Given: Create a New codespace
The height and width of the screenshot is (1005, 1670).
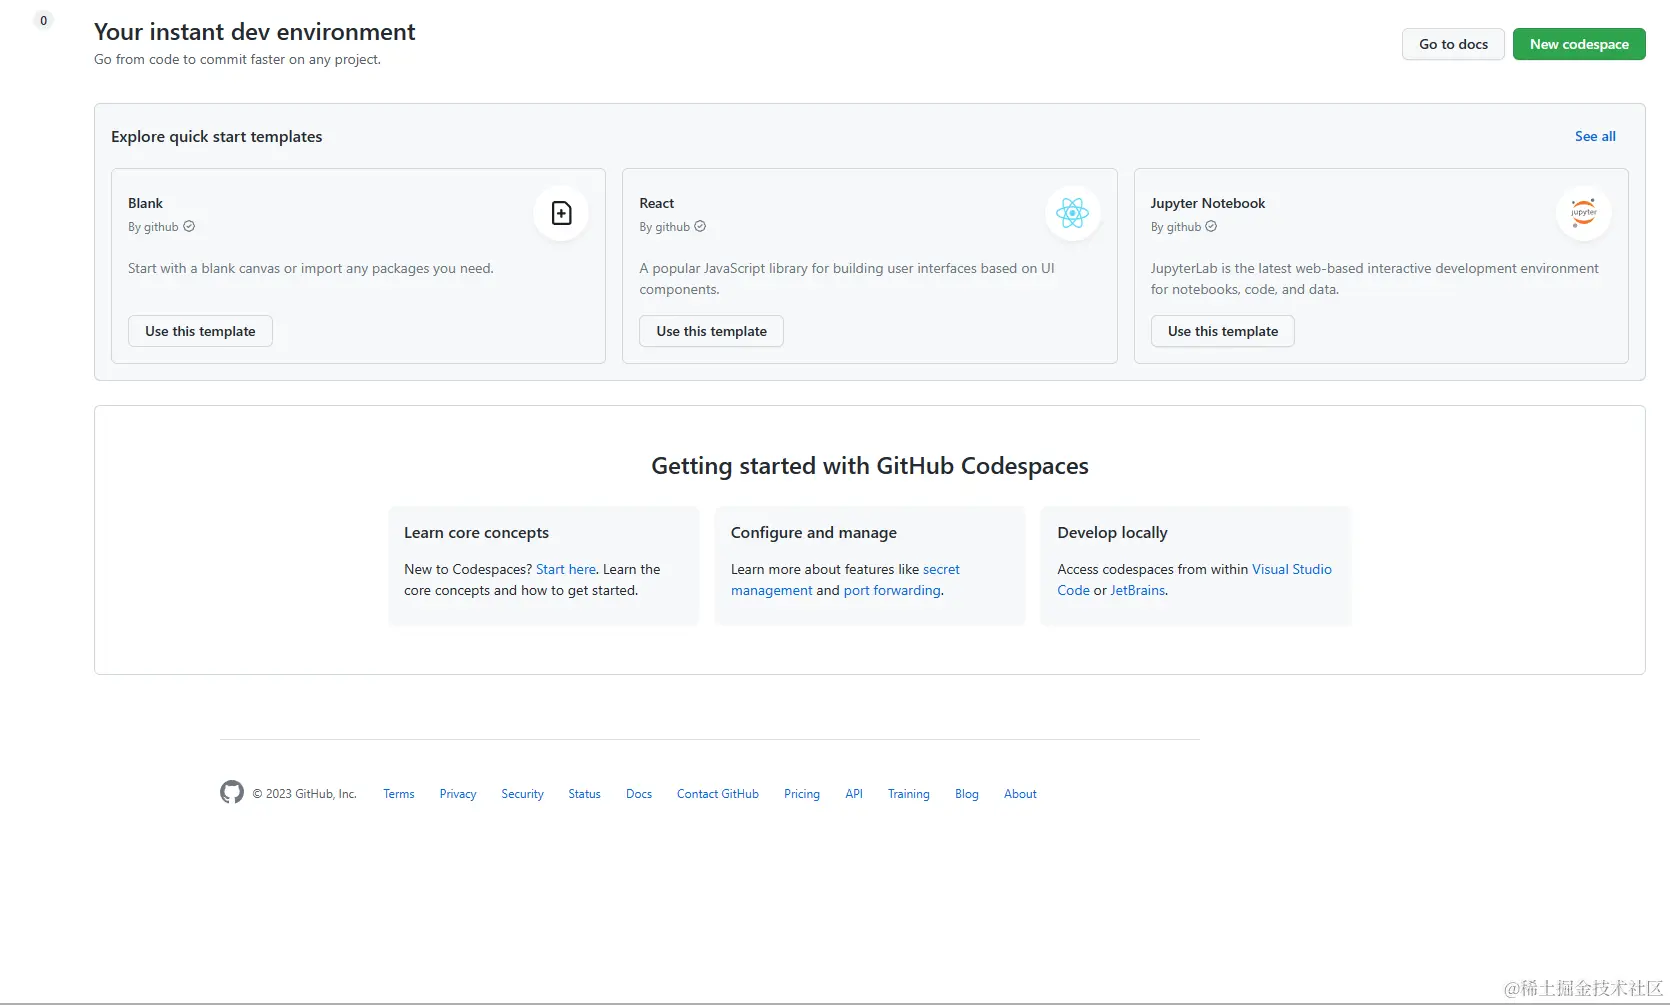Looking at the screenshot, I should pyautogui.click(x=1579, y=44).
